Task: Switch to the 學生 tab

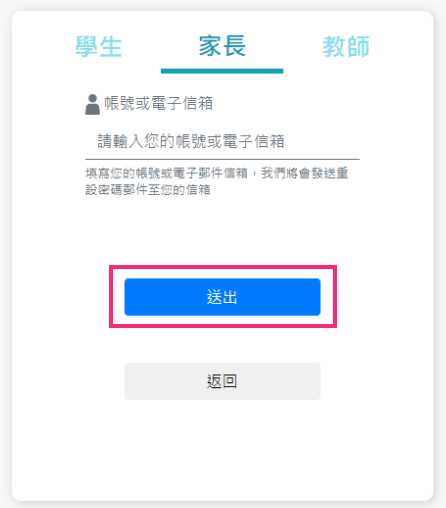Action: (99, 47)
